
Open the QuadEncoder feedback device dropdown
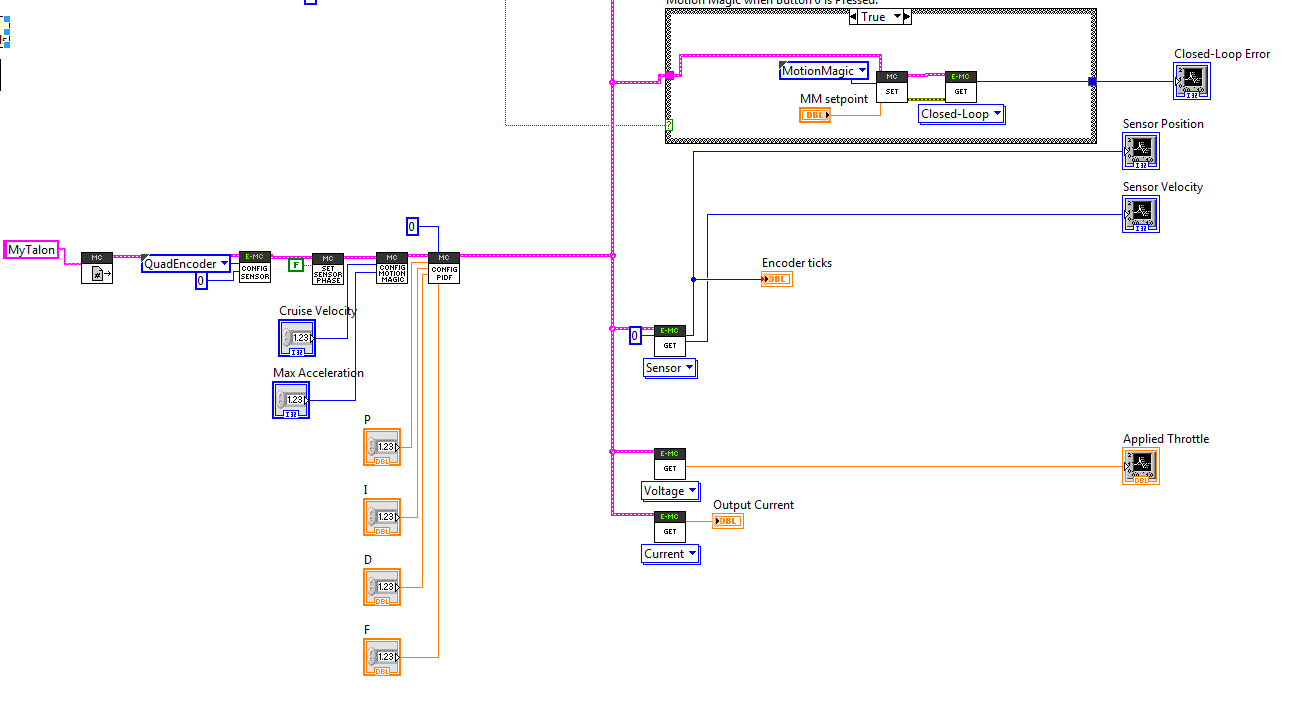pyautogui.click(x=225, y=263)
